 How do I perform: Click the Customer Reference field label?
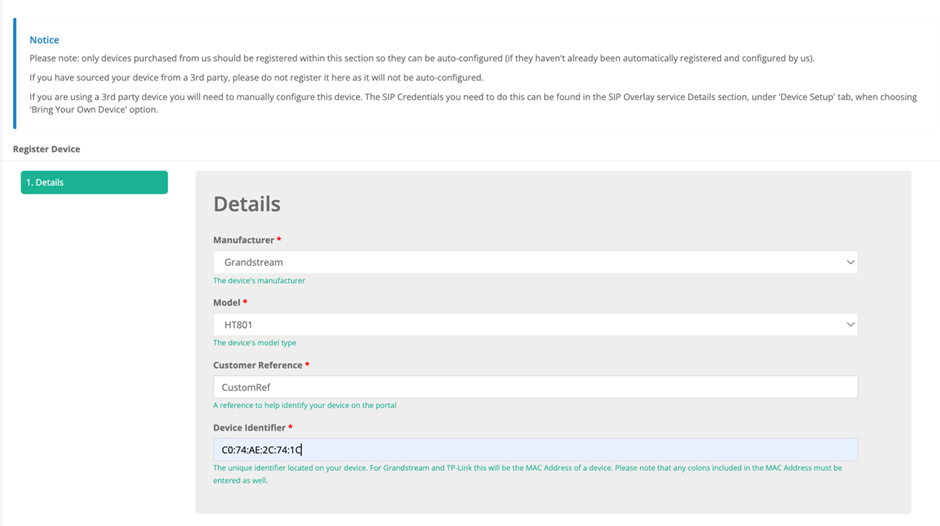click(258, 365)
